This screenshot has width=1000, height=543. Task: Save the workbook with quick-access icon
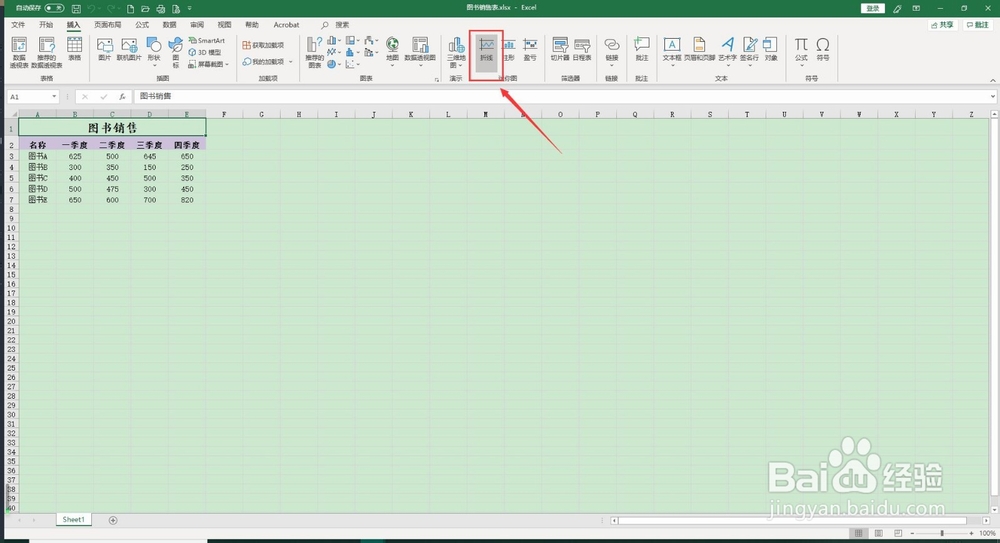pyautogui.click(x=76, y=8)
